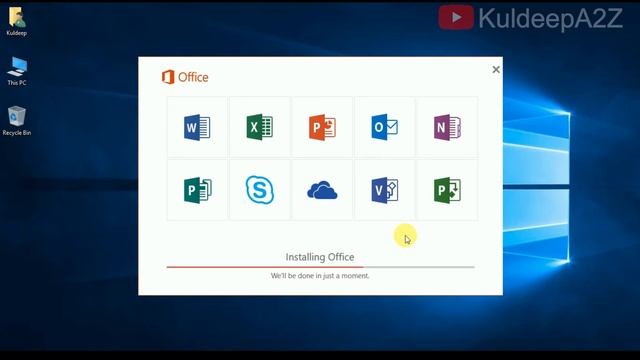
Task: Select This PC desktop icon
Action: [17, 71]
